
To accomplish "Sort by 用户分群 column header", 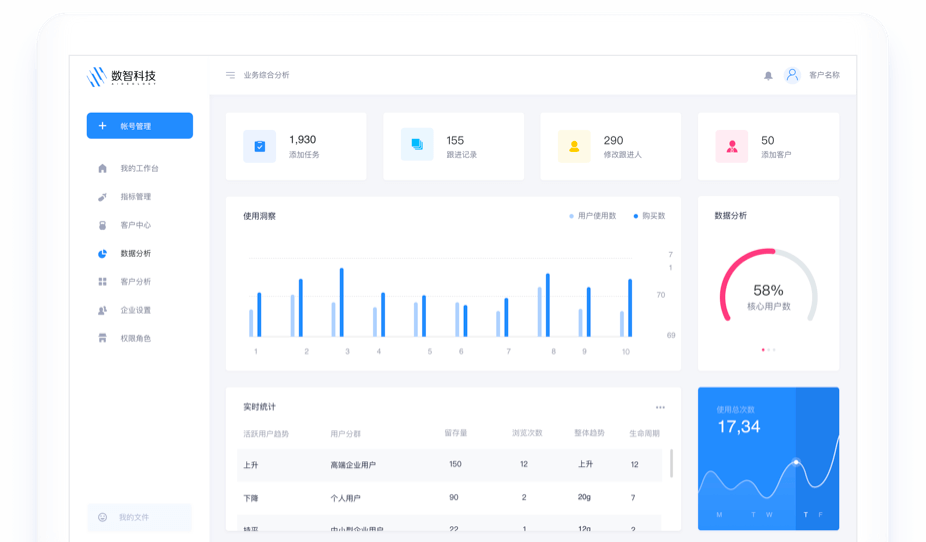I will [x=345, y=434].
